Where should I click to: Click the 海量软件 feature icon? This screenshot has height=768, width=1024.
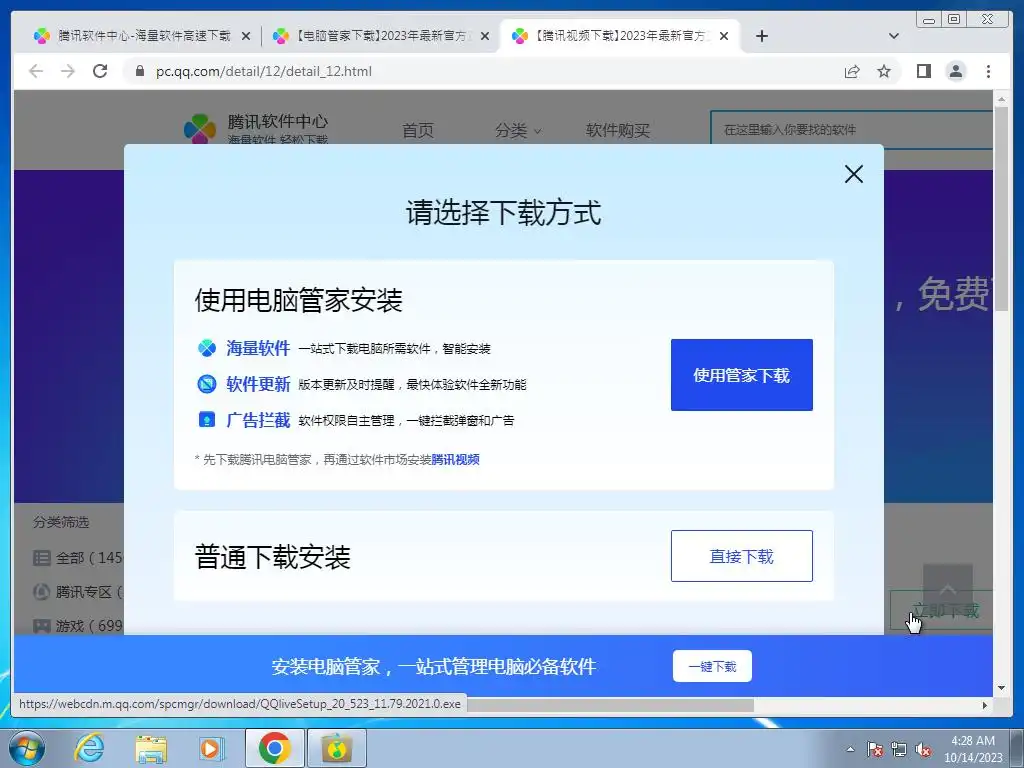(207, 348)
